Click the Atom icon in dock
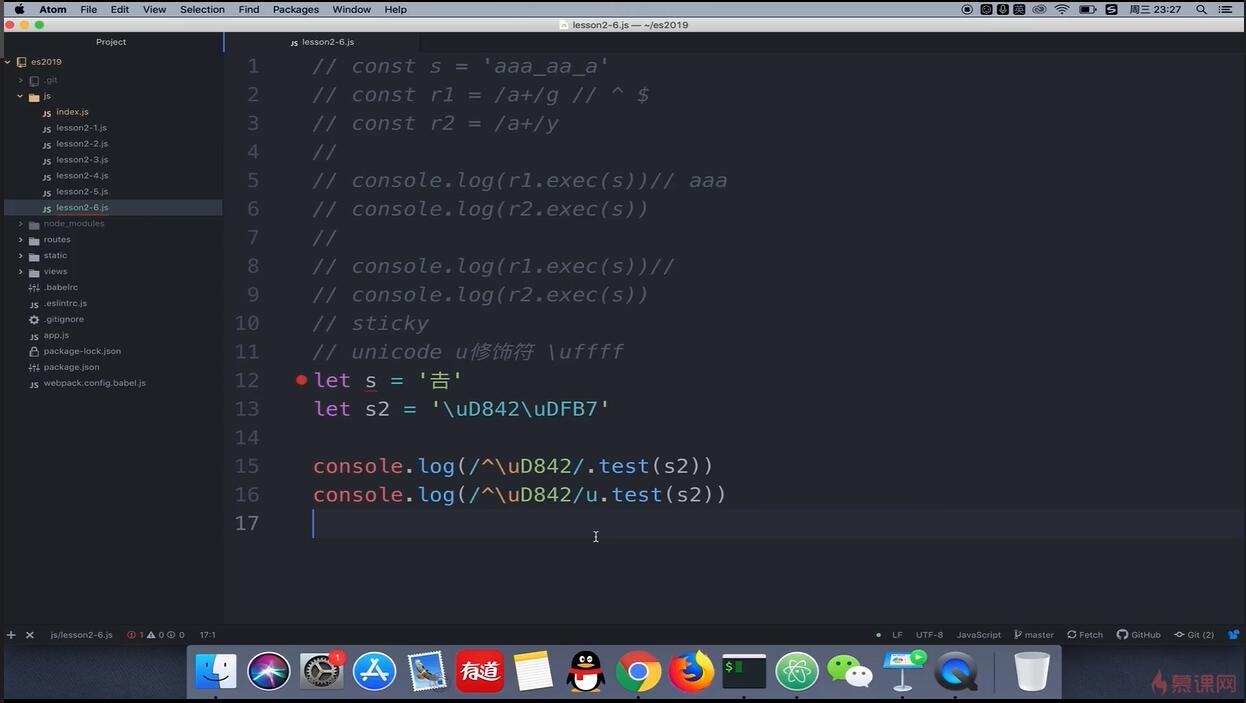The width and height of the screenshot is (1246, 703). [x=797, y=671]
